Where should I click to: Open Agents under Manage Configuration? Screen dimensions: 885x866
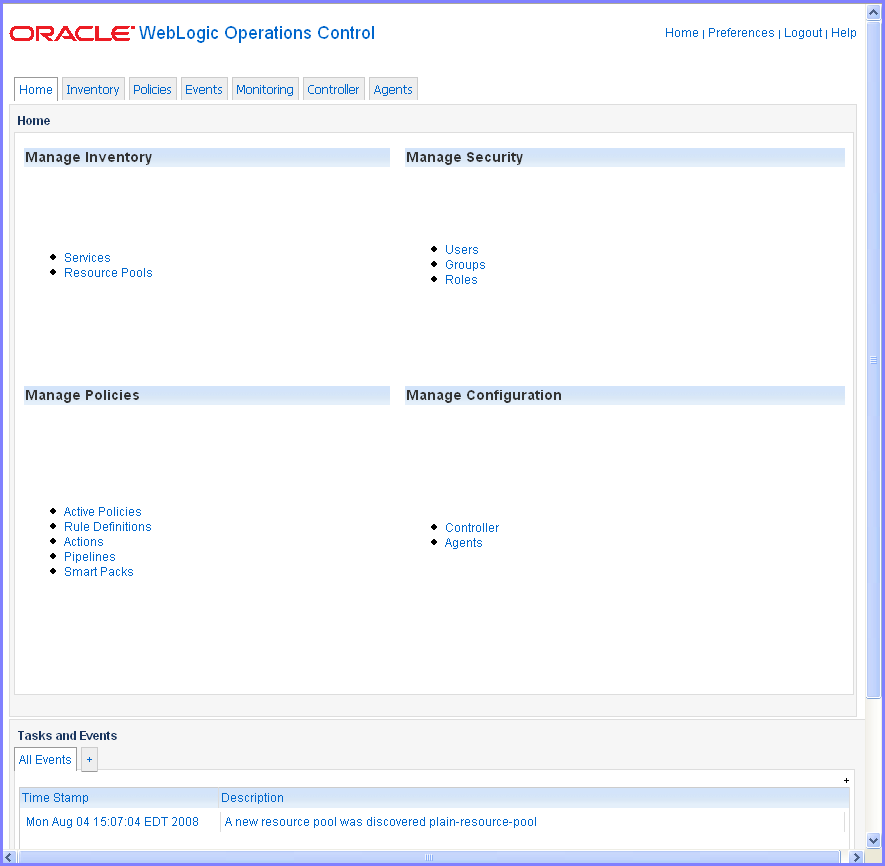(463, 543)
